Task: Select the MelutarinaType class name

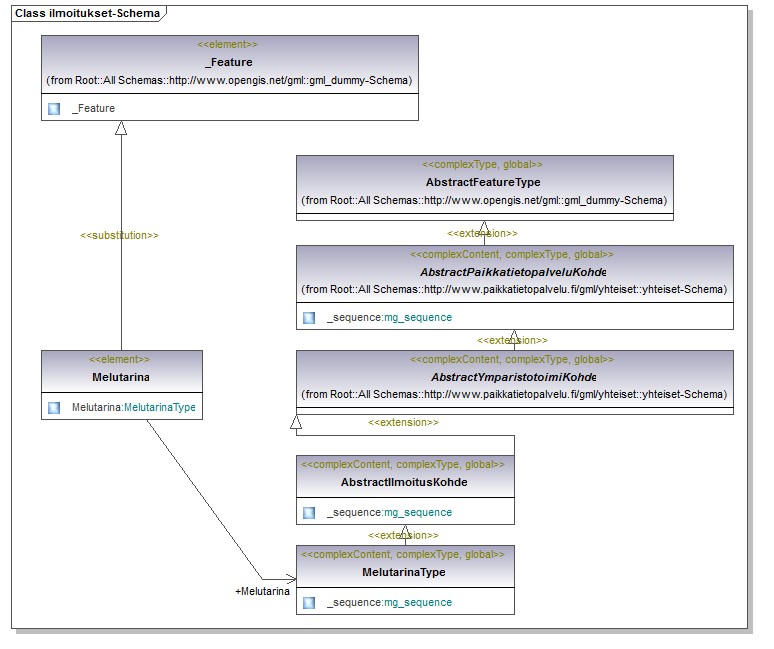Action: tap(404, 573)
